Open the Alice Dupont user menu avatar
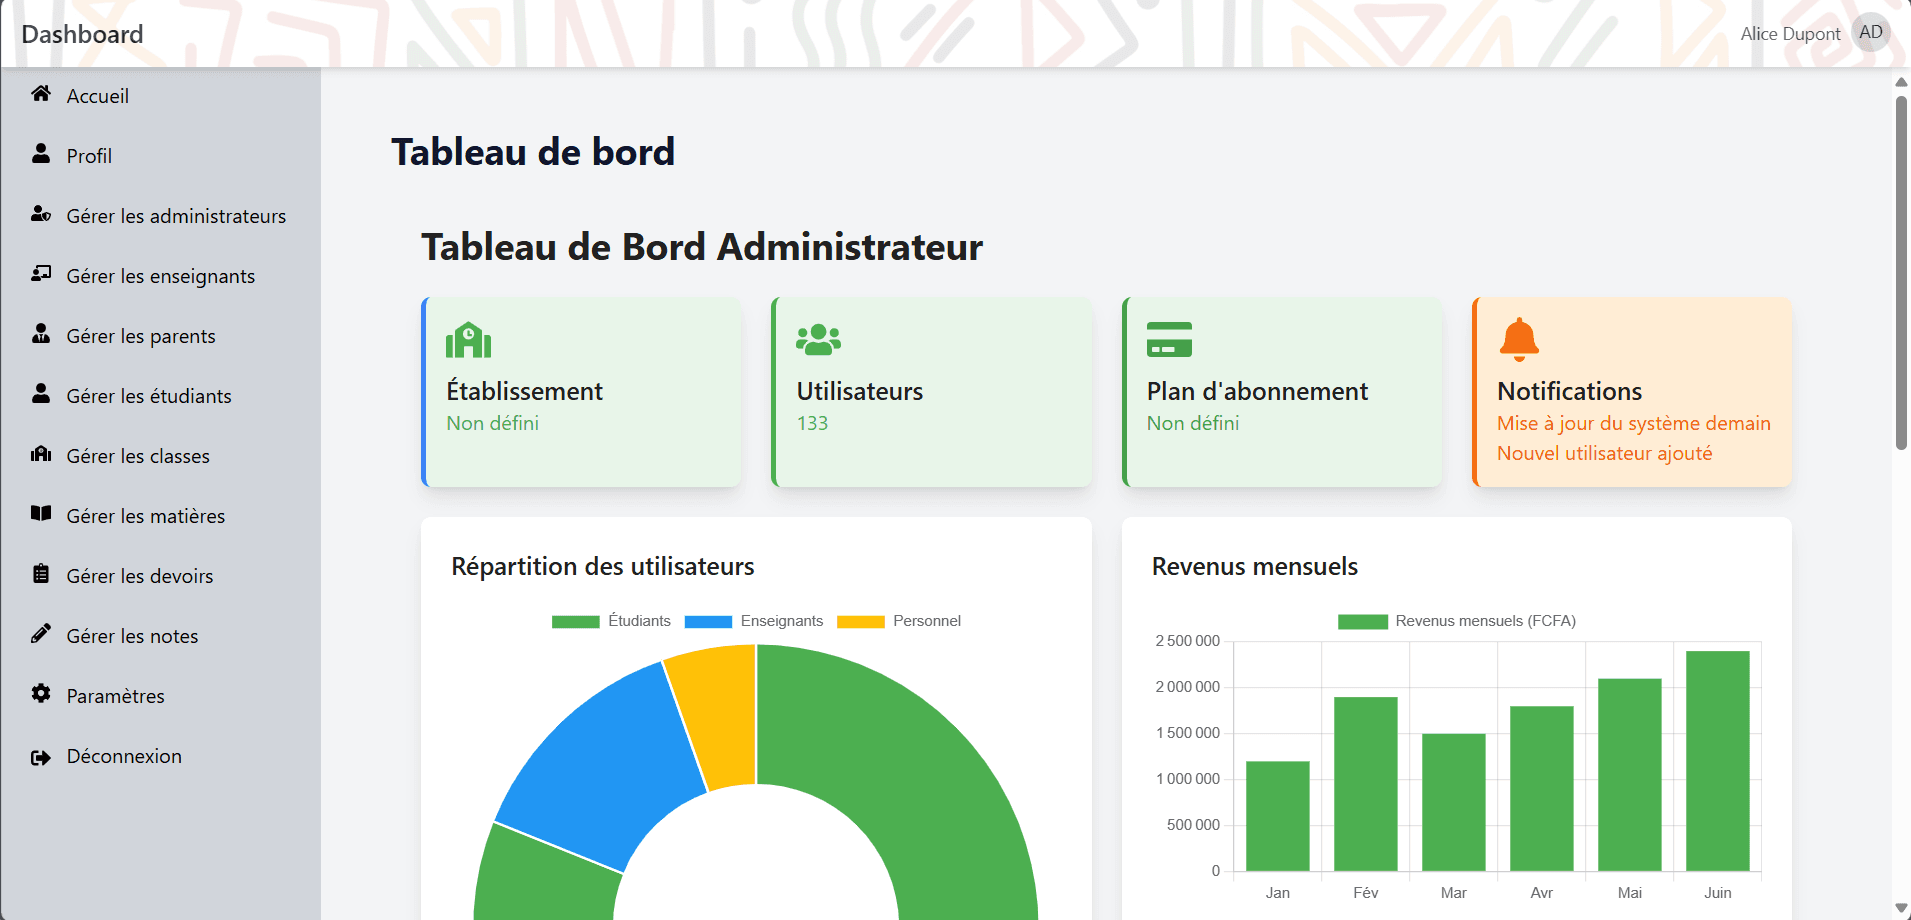 tap(1870, 33)
